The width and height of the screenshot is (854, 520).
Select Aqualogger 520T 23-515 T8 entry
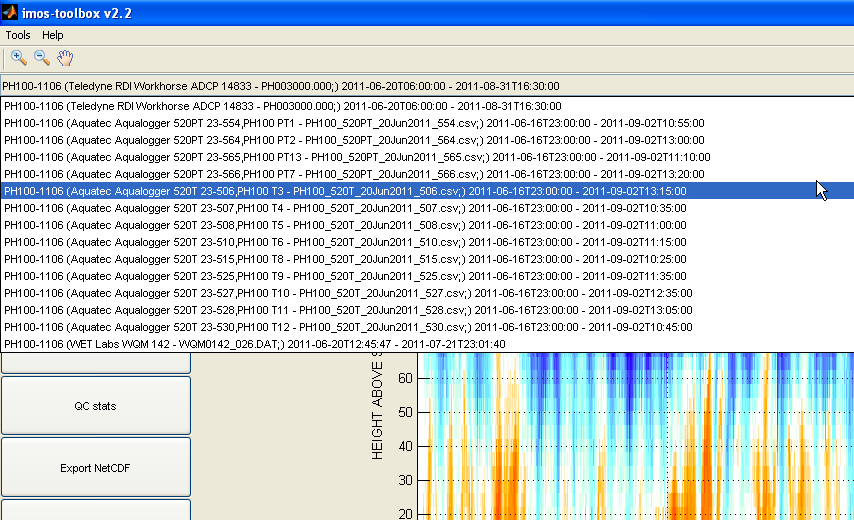coord(427,259)
